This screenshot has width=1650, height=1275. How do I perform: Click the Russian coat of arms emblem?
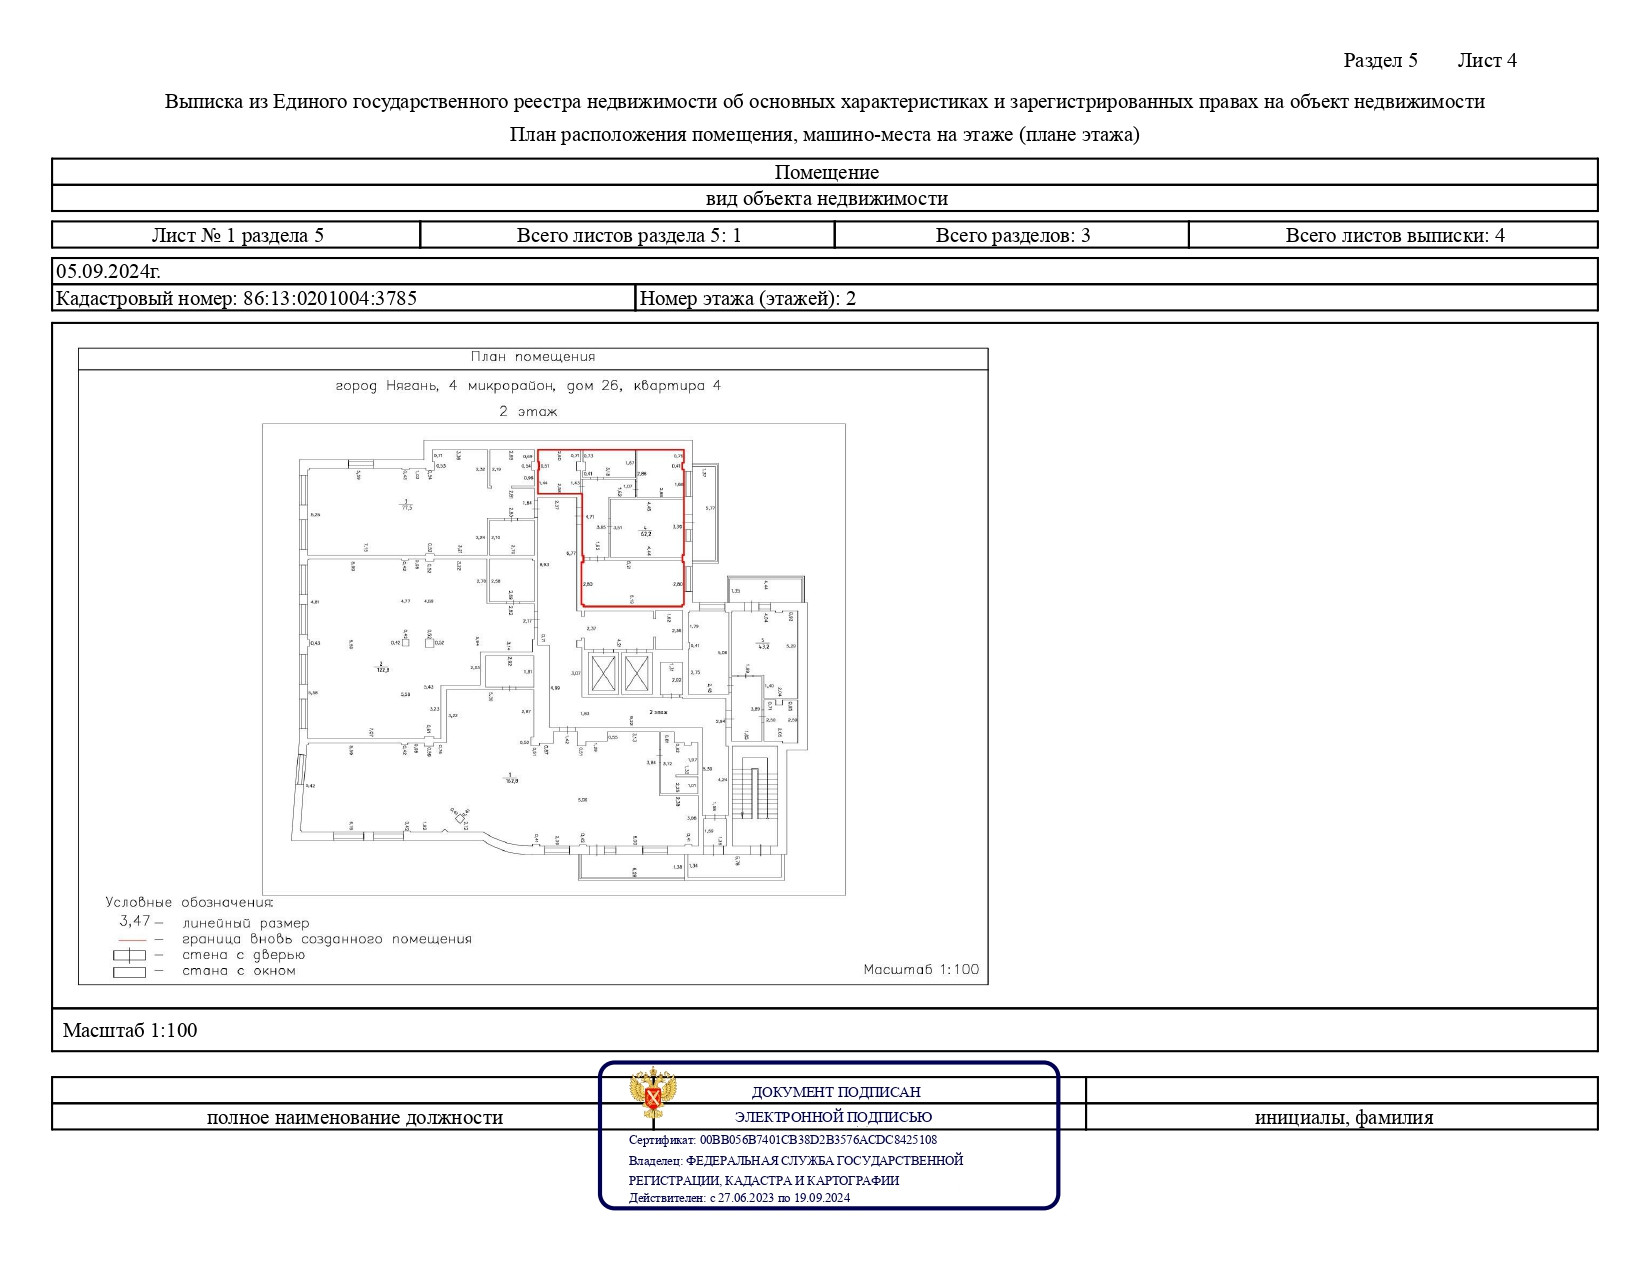click(652, 1093)
